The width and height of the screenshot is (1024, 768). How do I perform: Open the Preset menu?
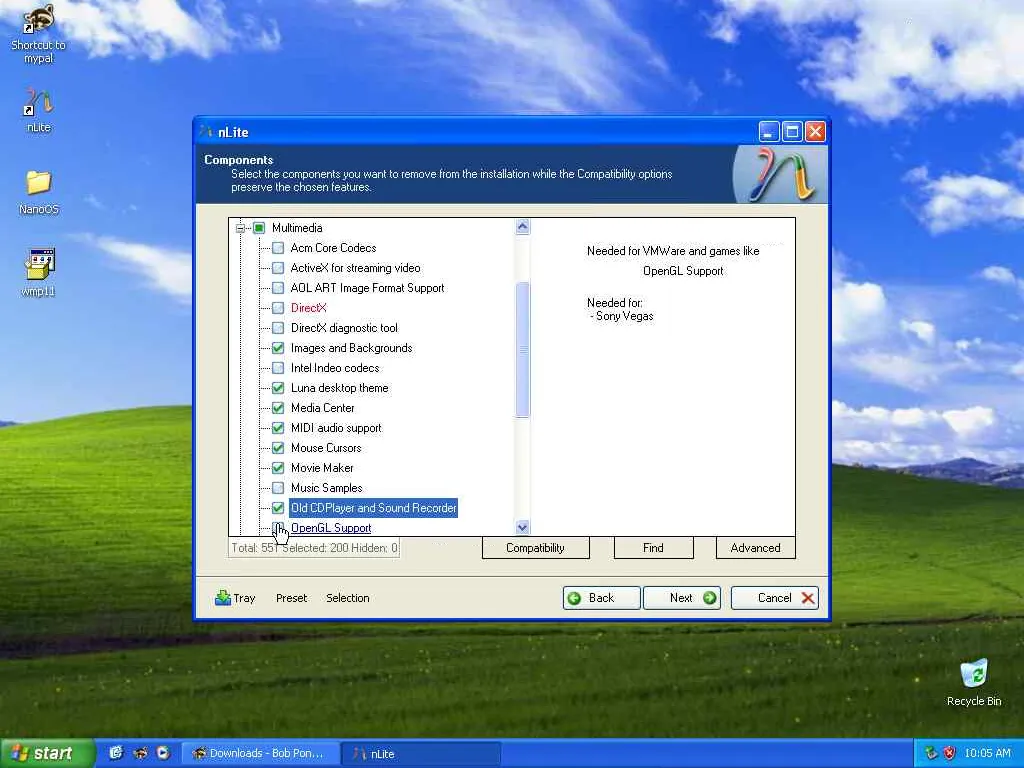point(291,598)
